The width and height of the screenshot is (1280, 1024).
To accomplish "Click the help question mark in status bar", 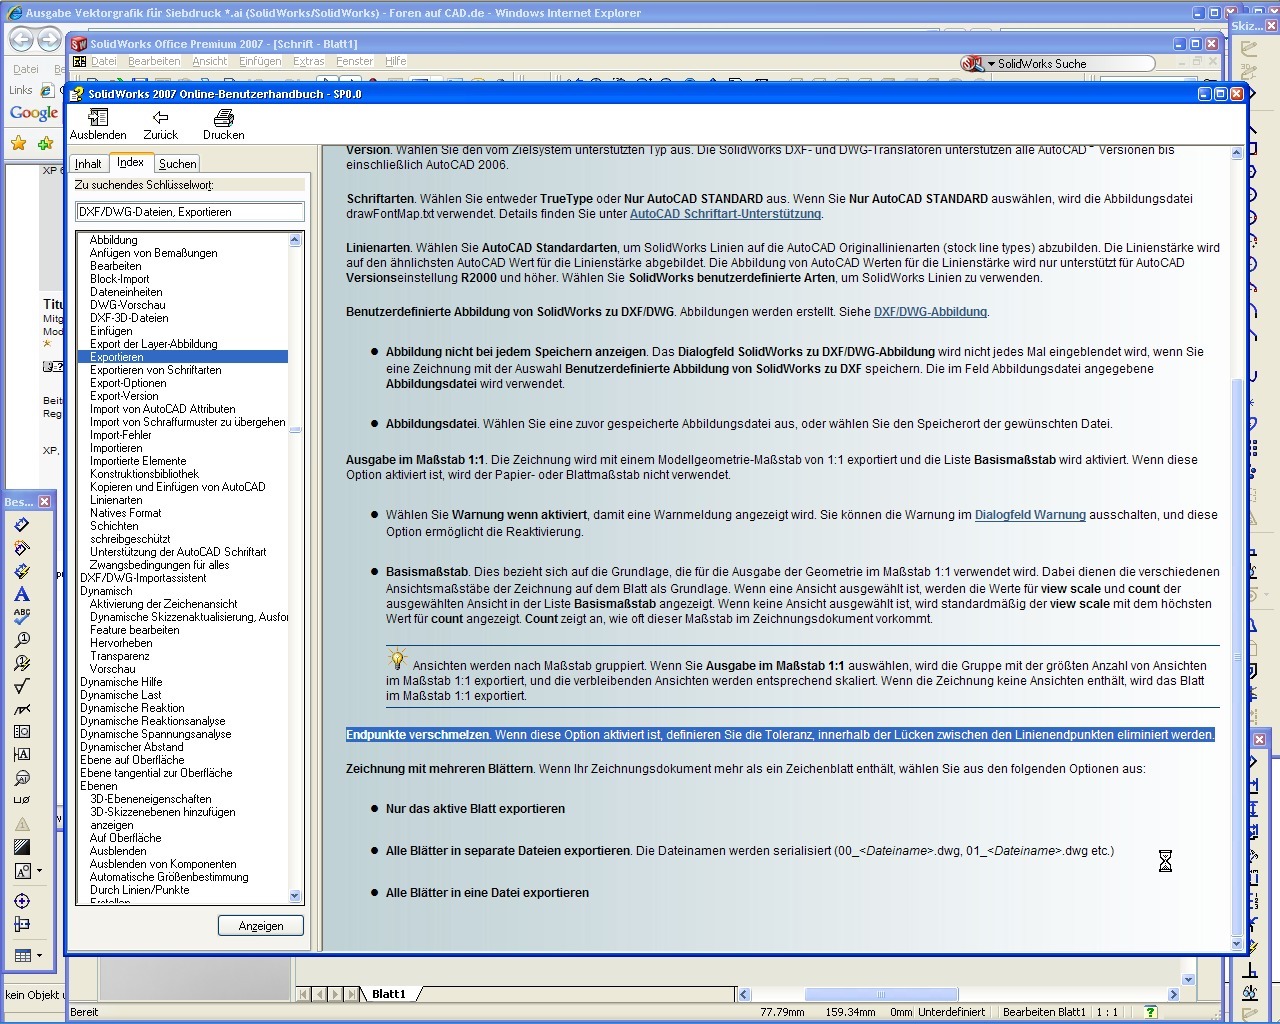I will [1150, 1012].
